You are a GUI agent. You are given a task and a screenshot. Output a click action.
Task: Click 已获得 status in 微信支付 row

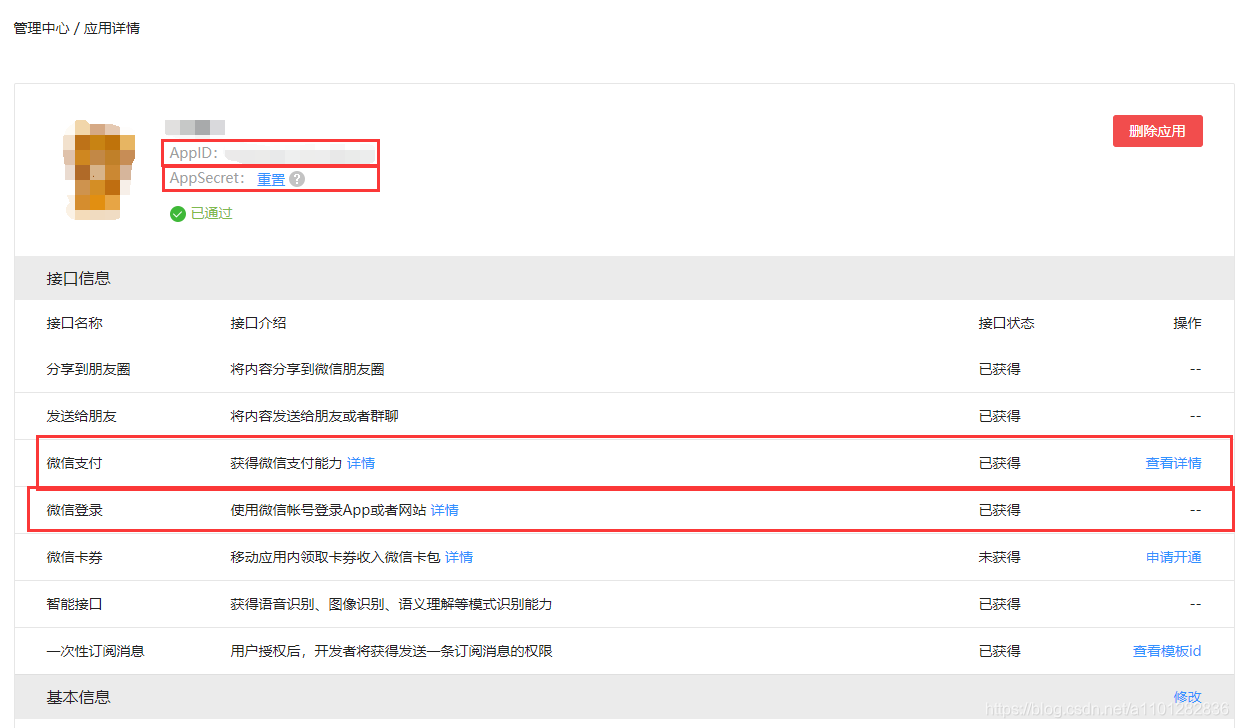[x=999, y=463]
